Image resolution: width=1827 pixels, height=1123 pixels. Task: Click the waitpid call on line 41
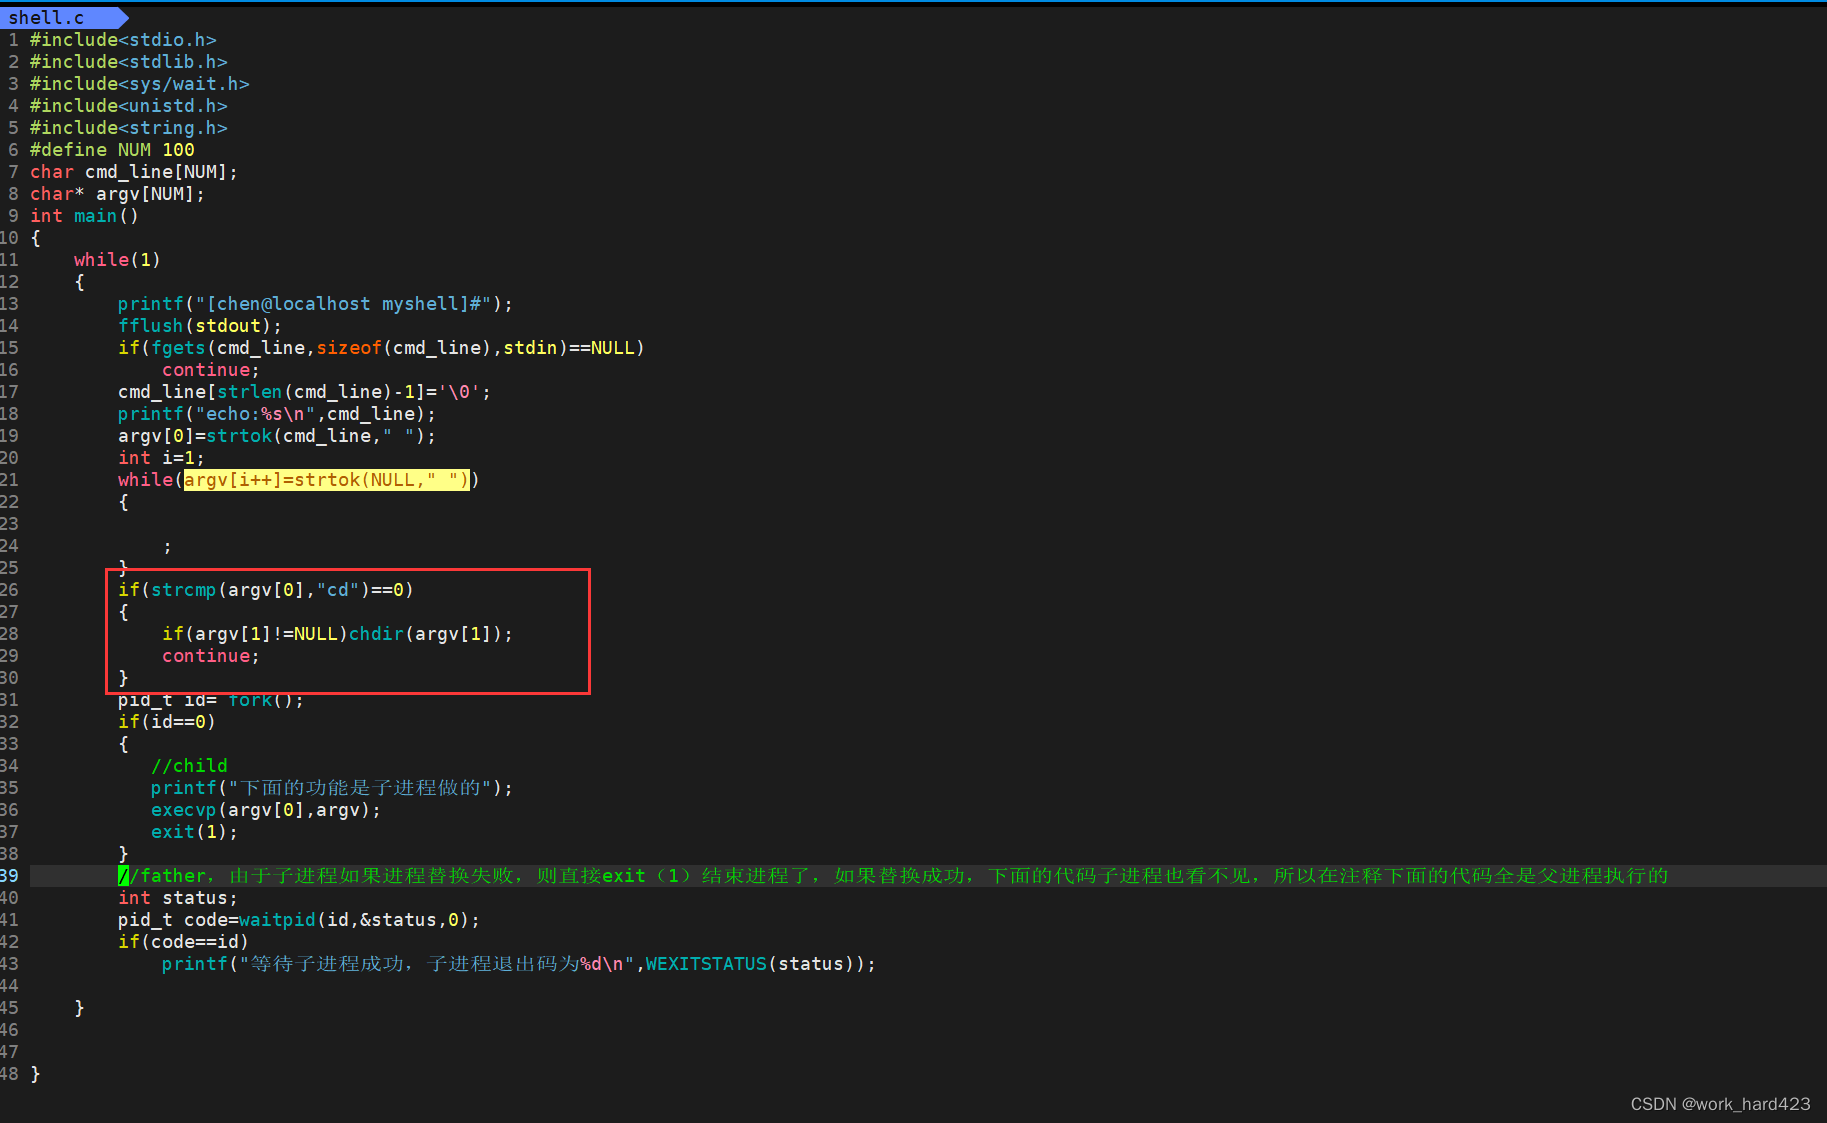tap(277, 919)
